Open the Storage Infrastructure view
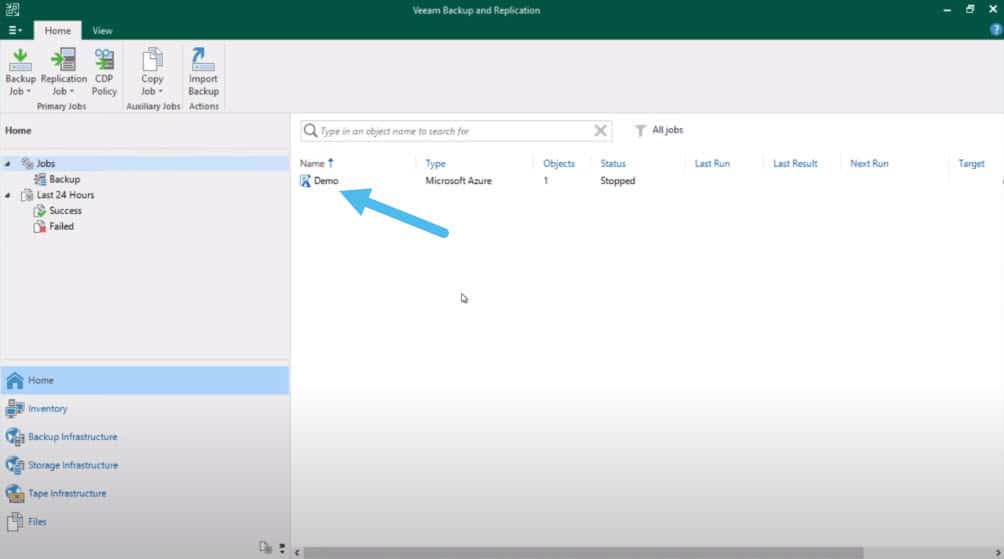This screenshot has height=559, width=1004. point(145,465)
